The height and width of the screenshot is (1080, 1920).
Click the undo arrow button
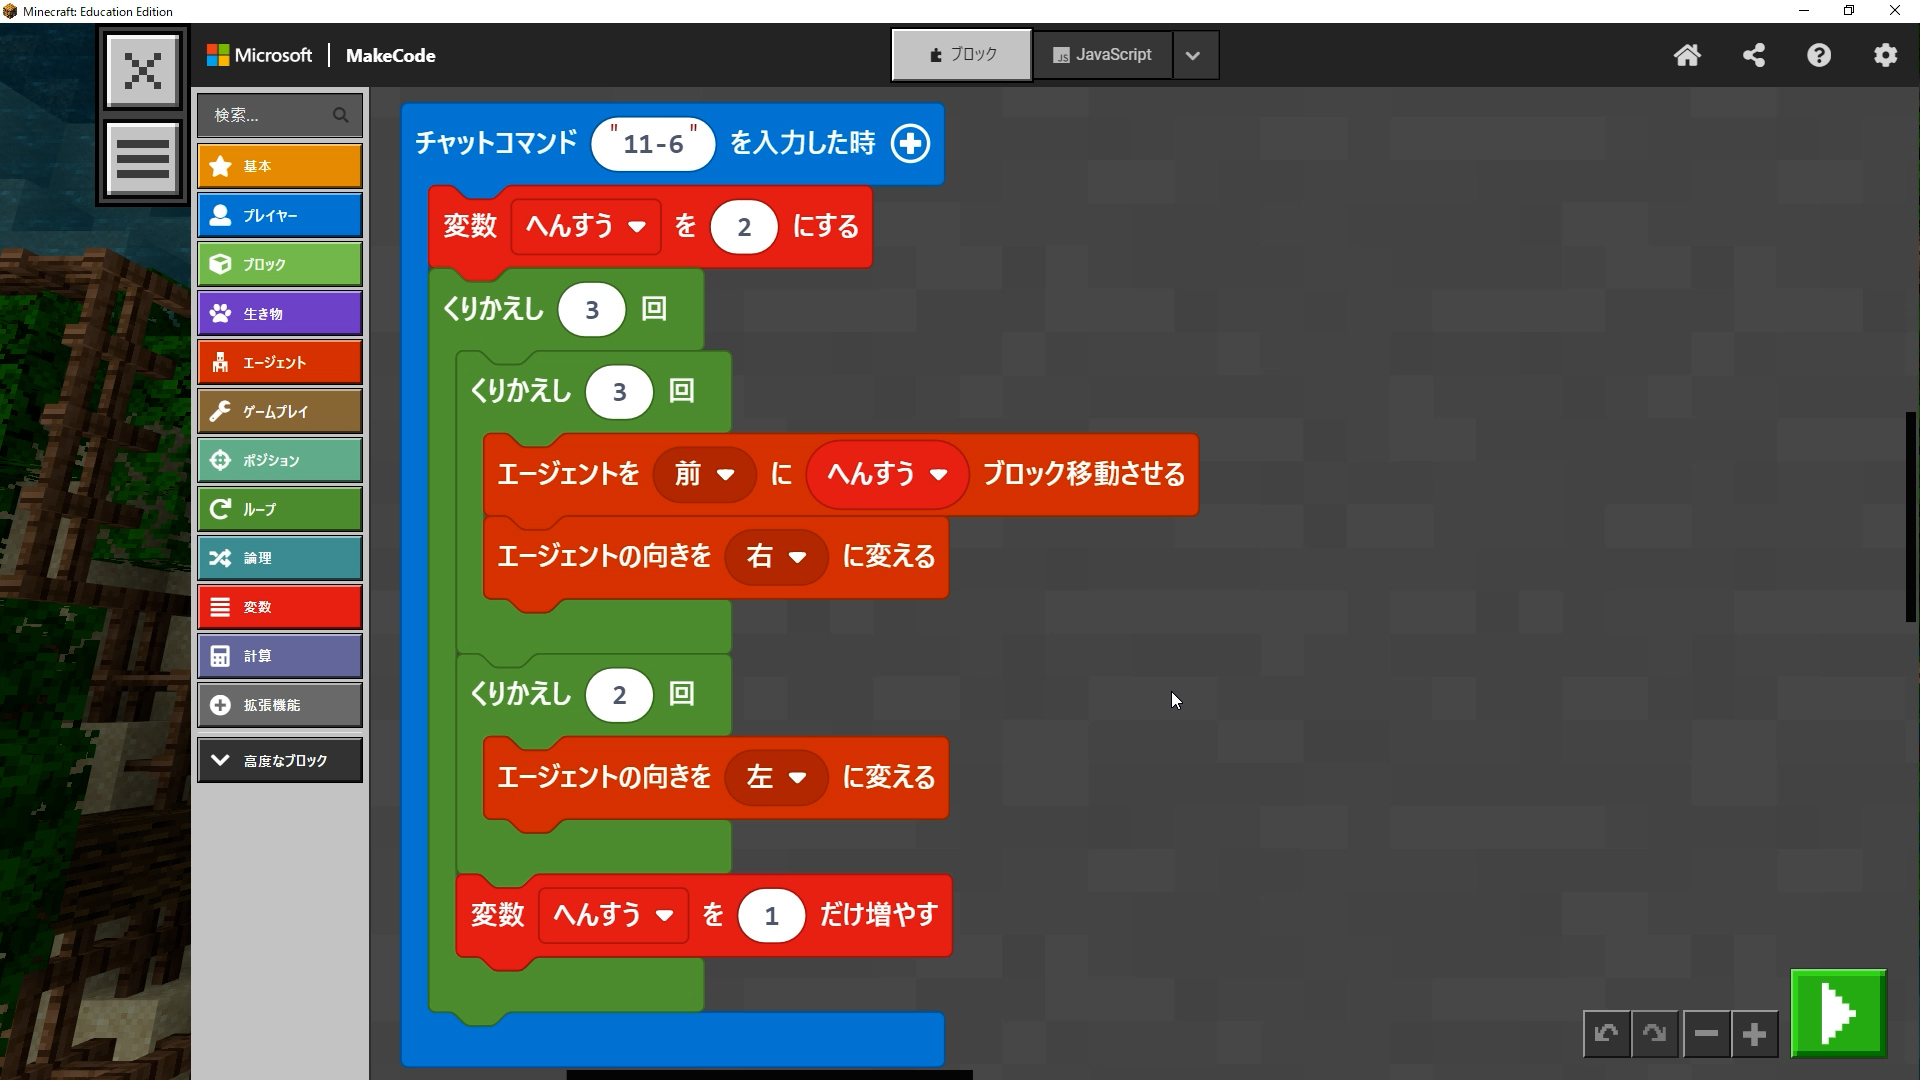(x=1606, y=1034)
